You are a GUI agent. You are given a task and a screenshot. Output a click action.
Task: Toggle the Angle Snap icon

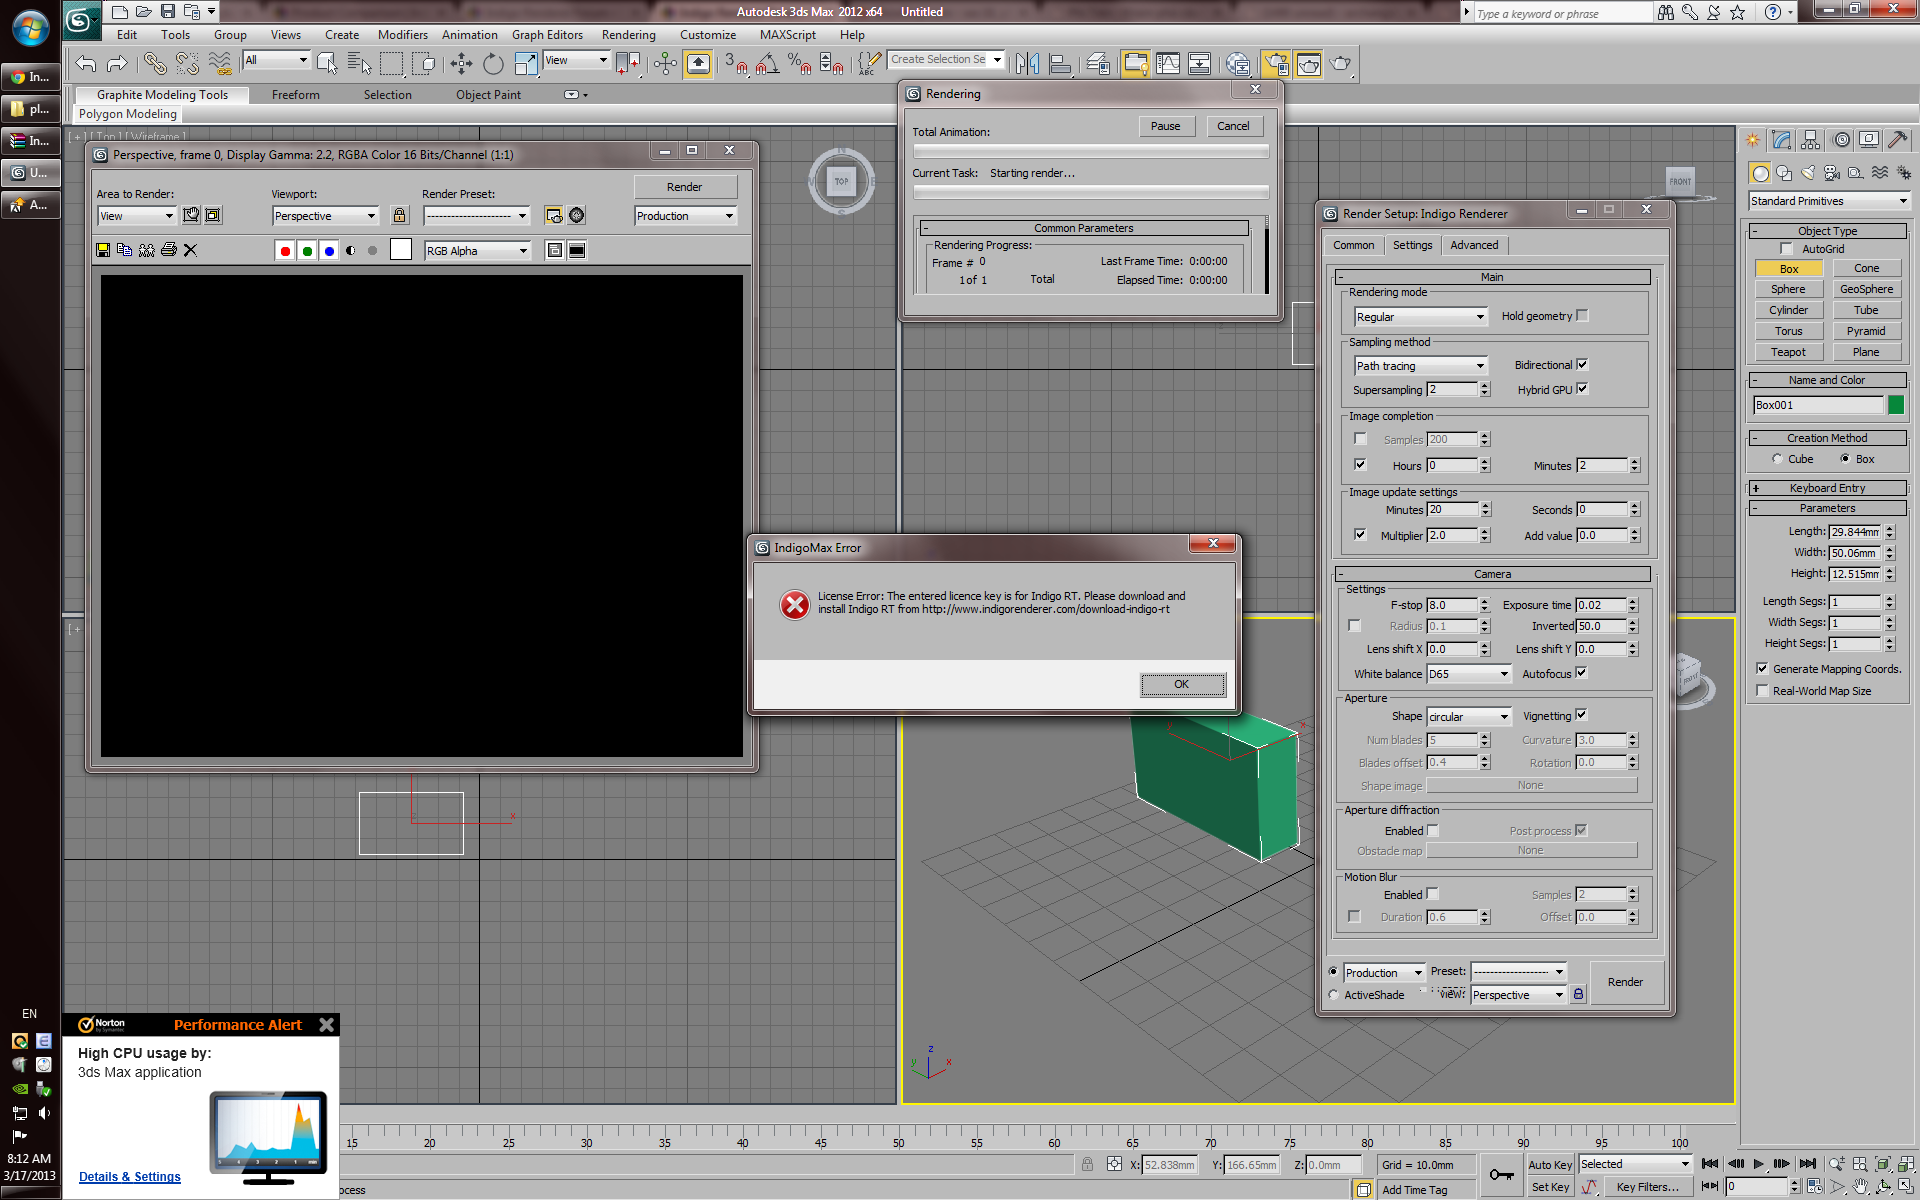768,64
